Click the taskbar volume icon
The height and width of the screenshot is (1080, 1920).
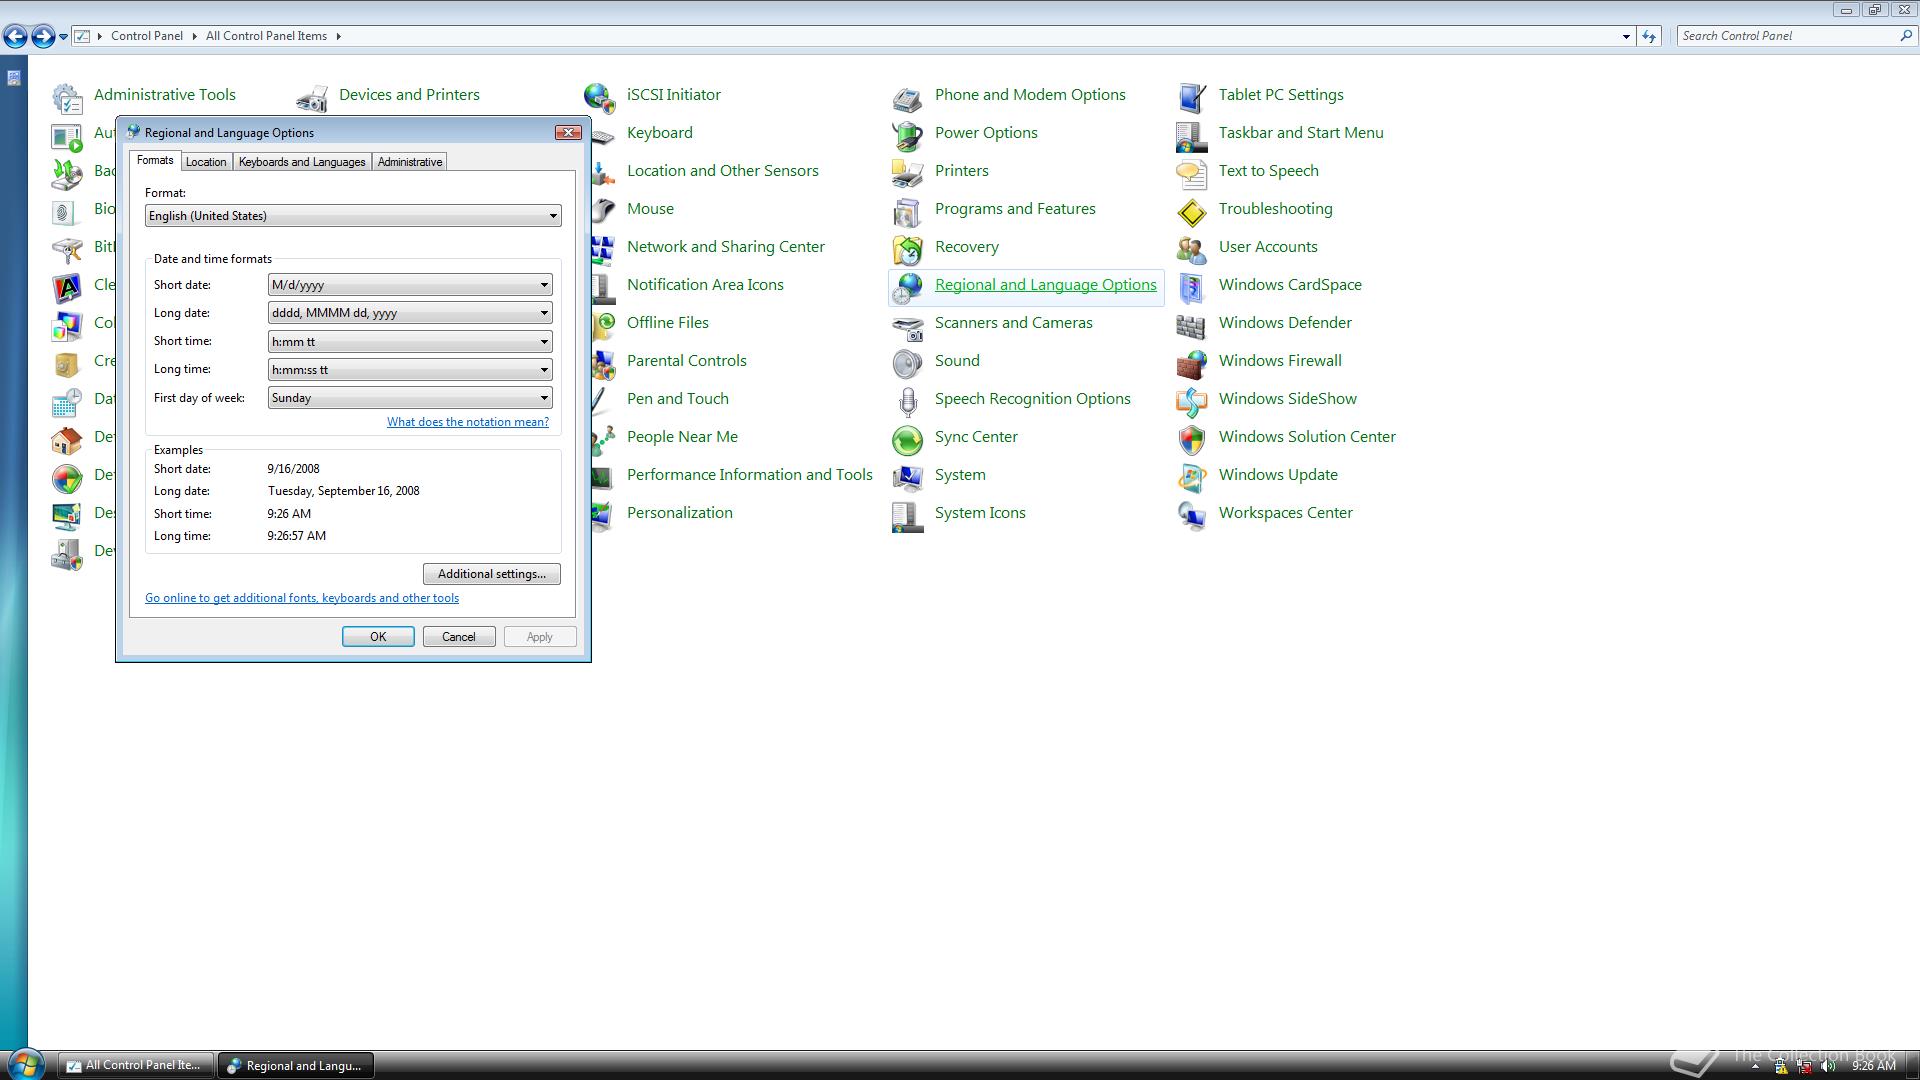point(1829,1066)
